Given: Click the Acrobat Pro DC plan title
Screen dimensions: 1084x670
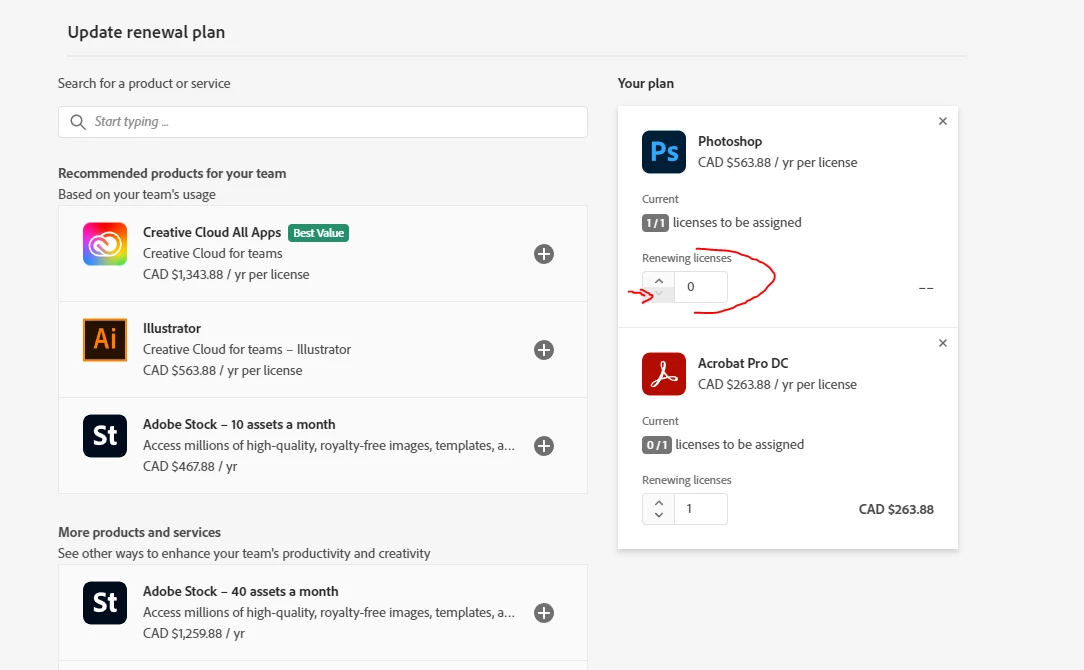Looking at the screenshot, I should [x=743, y=363].
